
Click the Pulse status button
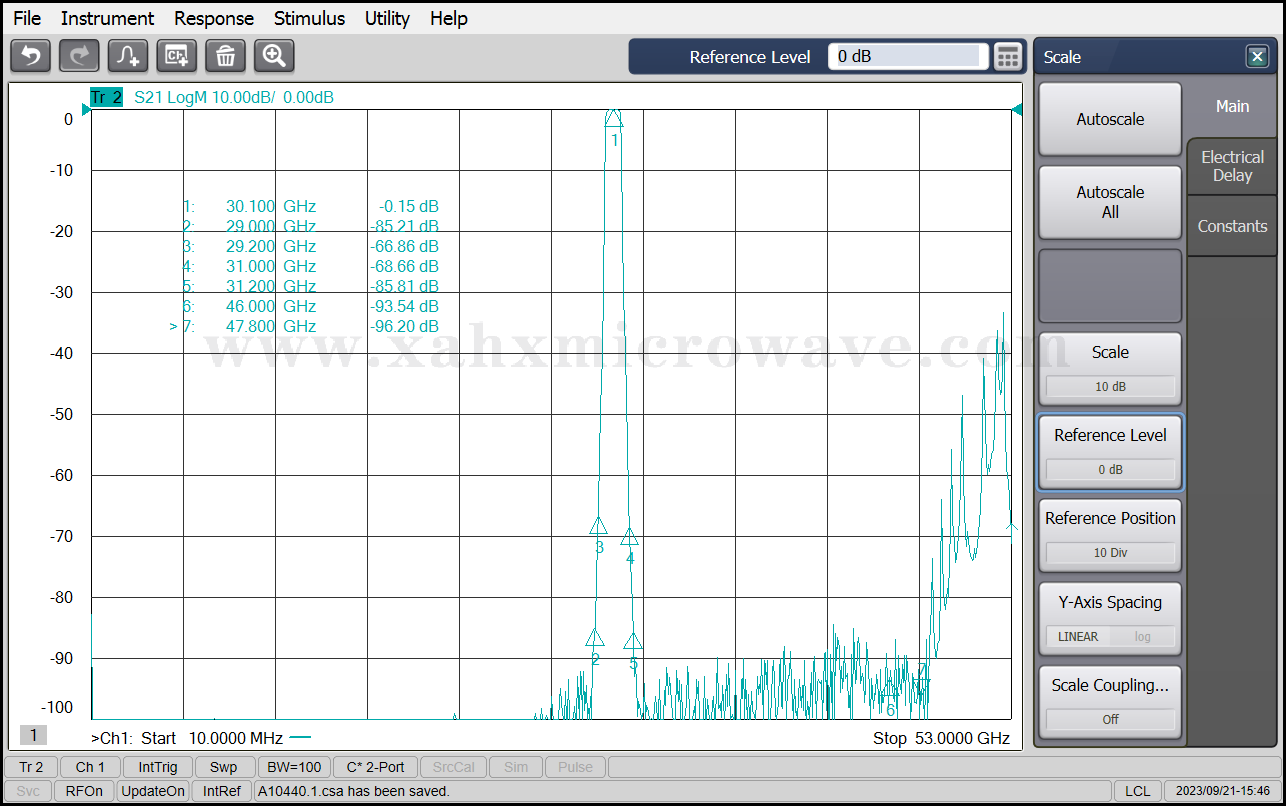pos(575,767)
